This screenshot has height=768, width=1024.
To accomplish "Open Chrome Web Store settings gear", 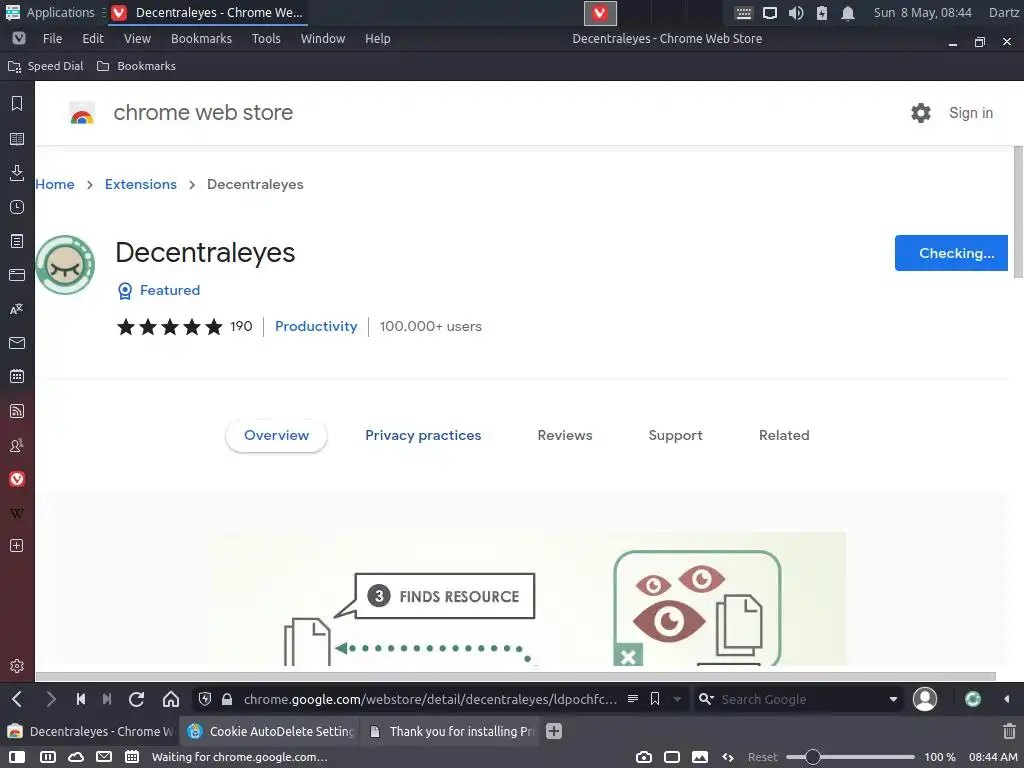I will (x=921, y=113).
